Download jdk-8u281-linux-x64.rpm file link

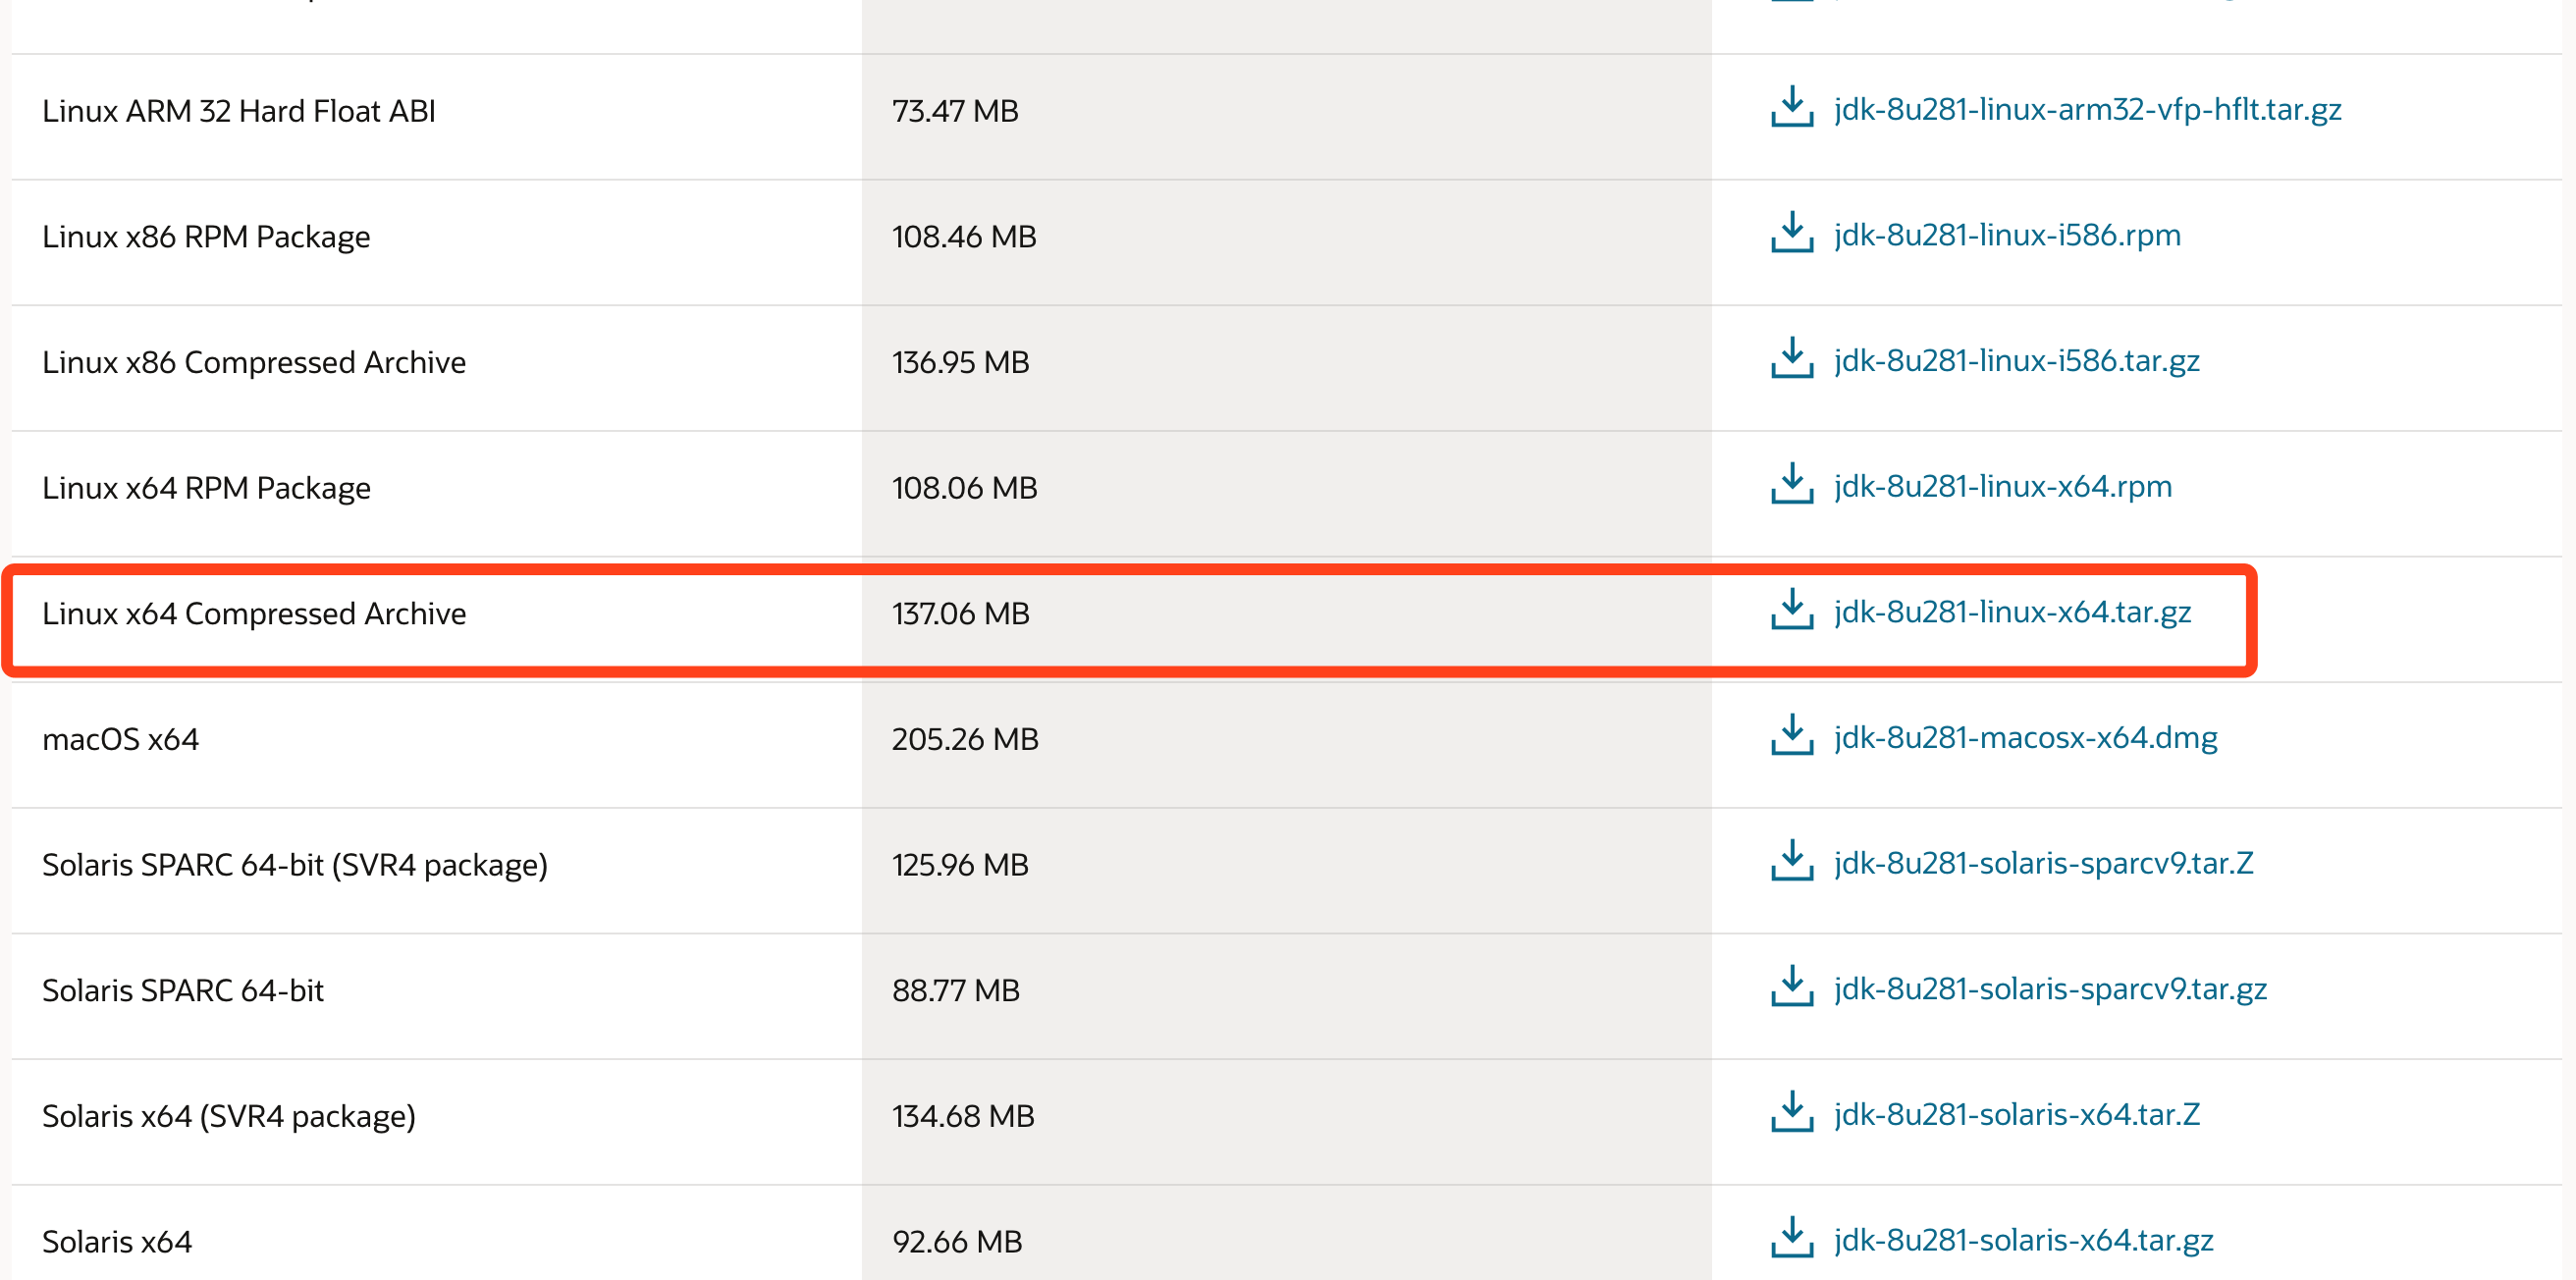(x=2003, y=486)
